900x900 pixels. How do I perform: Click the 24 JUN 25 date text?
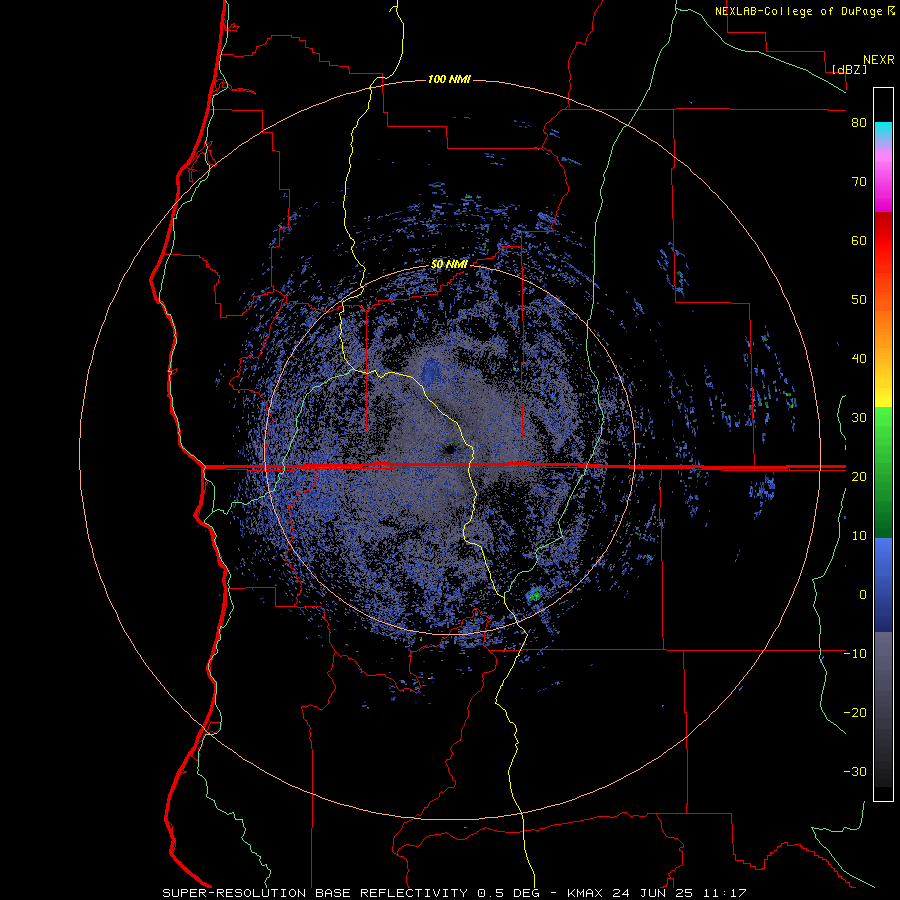click(x=654, y=893)
